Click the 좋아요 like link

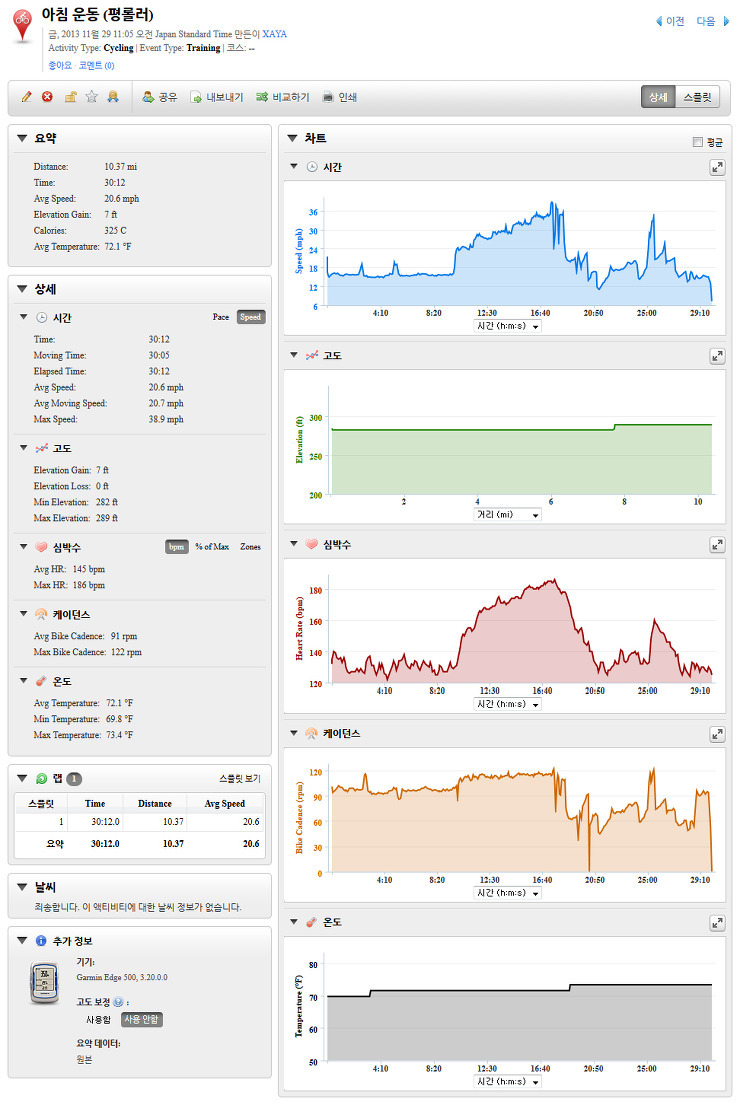[x=60, y=66]
